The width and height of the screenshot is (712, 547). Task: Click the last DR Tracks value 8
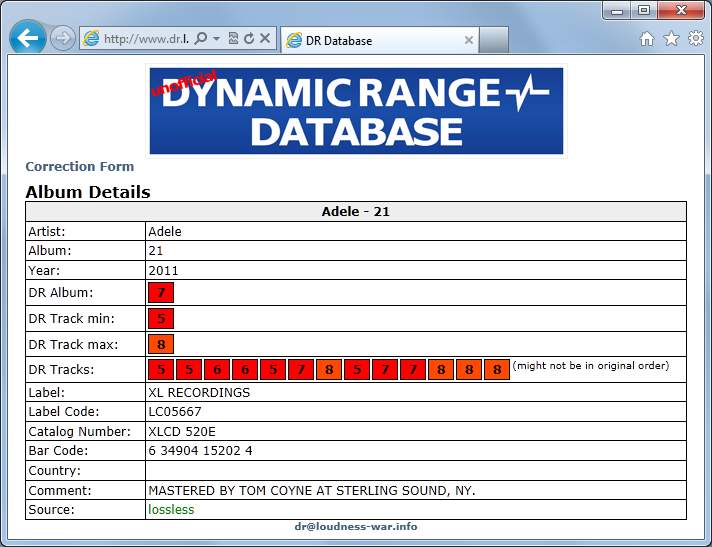[x=497, y=370]
